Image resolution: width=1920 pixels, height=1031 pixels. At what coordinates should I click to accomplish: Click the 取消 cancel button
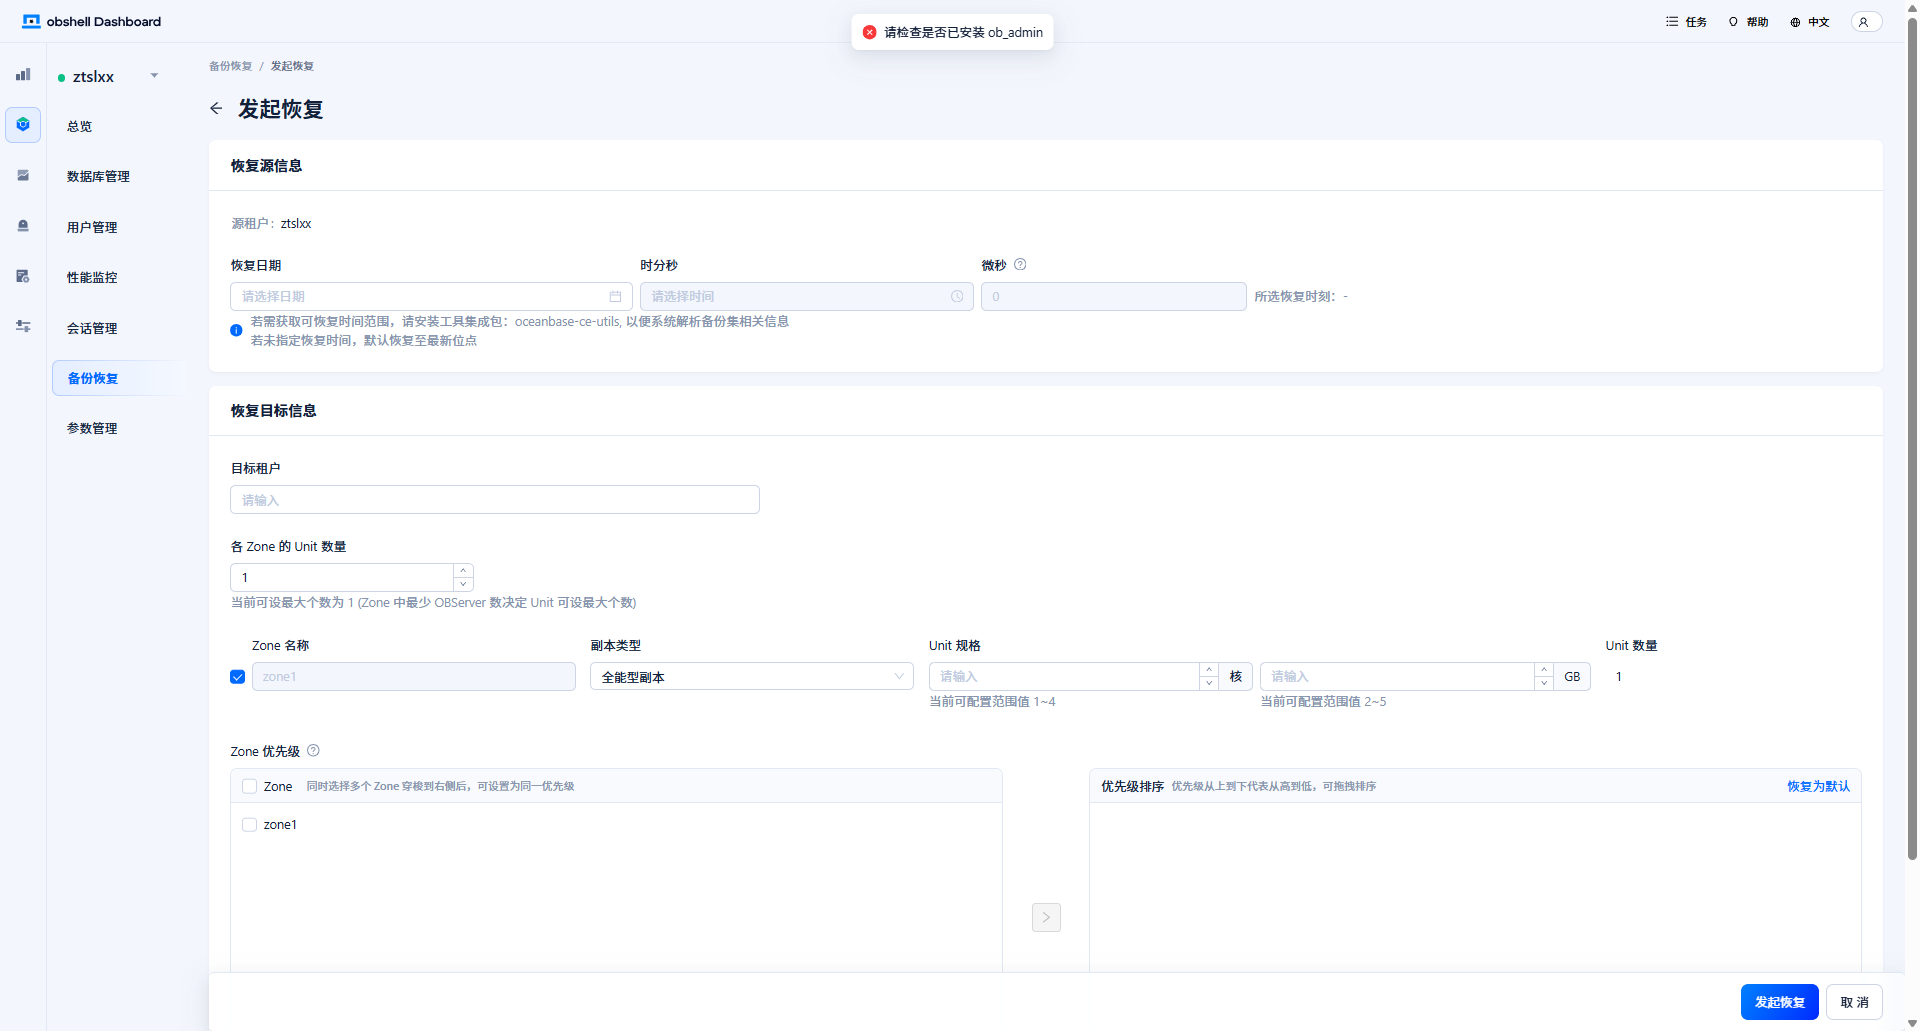pos(1855,1002)
